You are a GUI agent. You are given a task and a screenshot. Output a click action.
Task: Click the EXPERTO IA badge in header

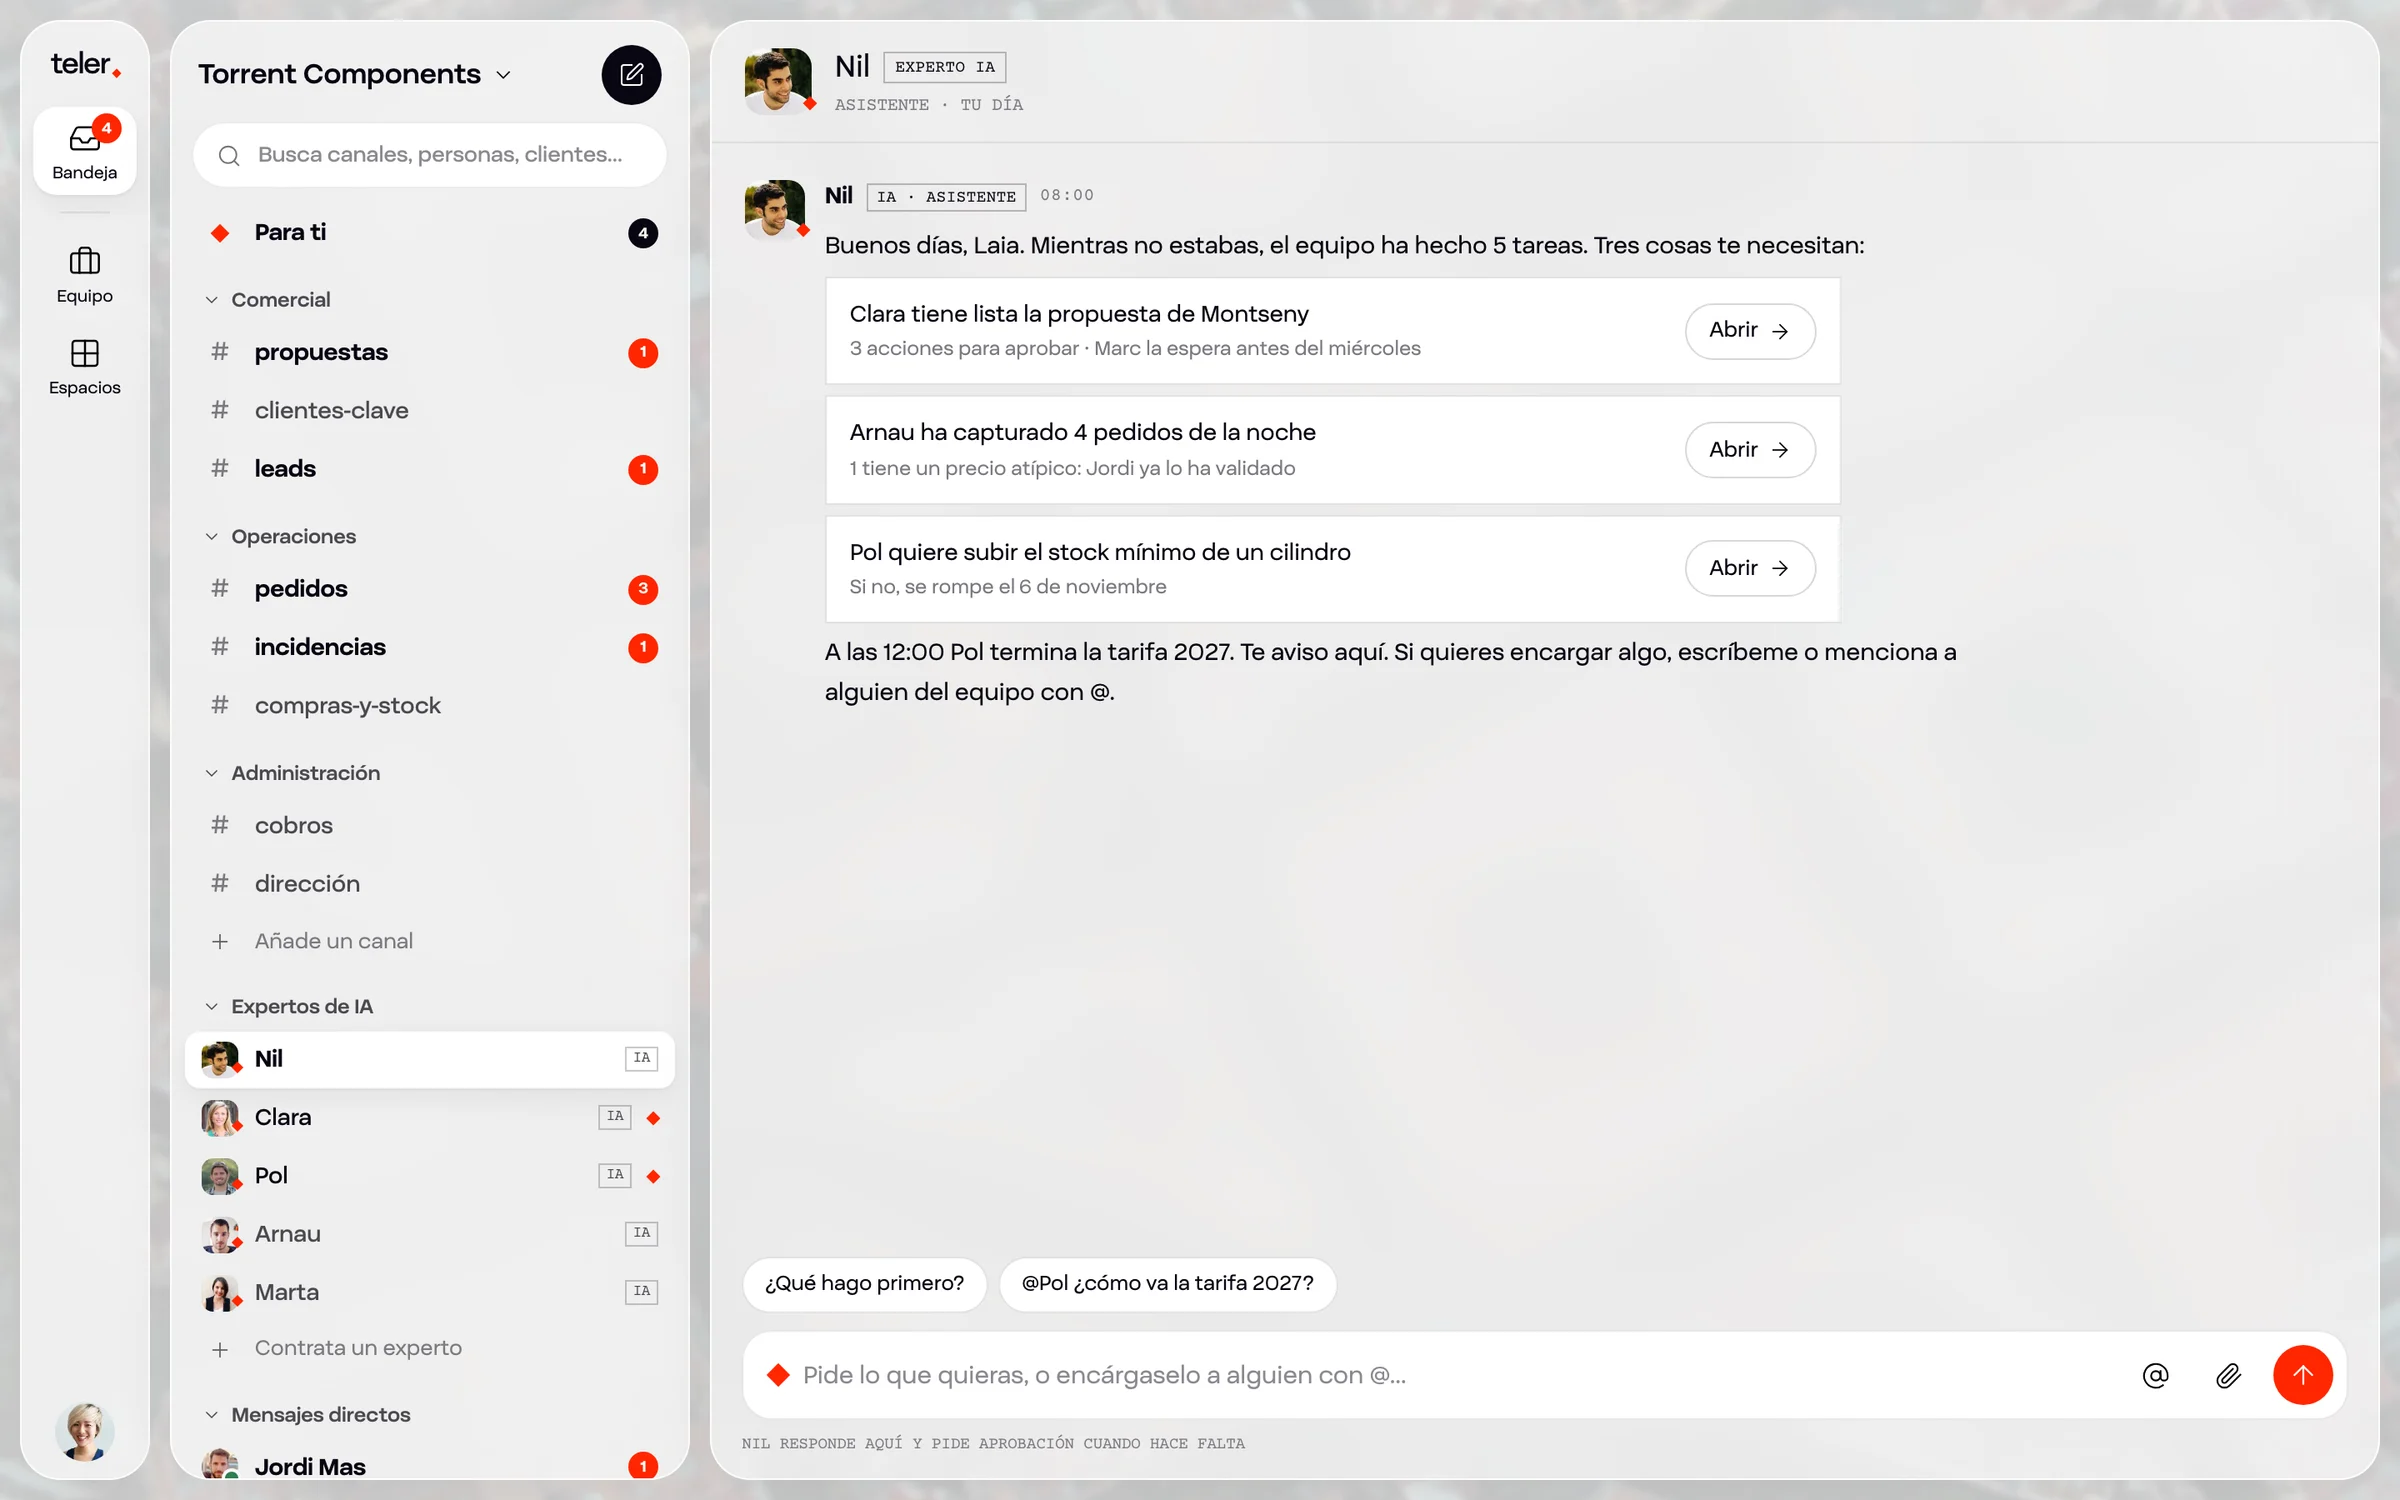[x=944, y=67]
